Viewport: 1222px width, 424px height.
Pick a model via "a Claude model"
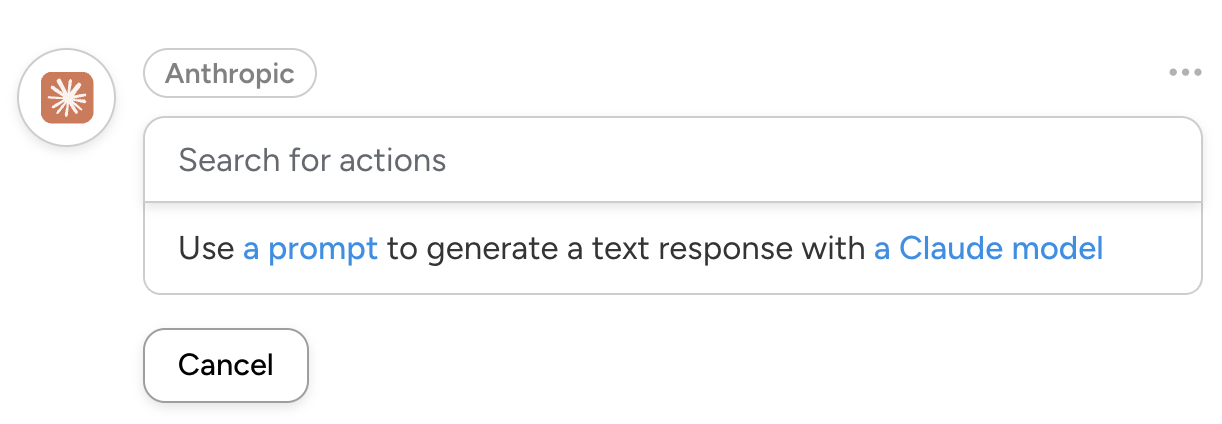[x=988, y=248]
